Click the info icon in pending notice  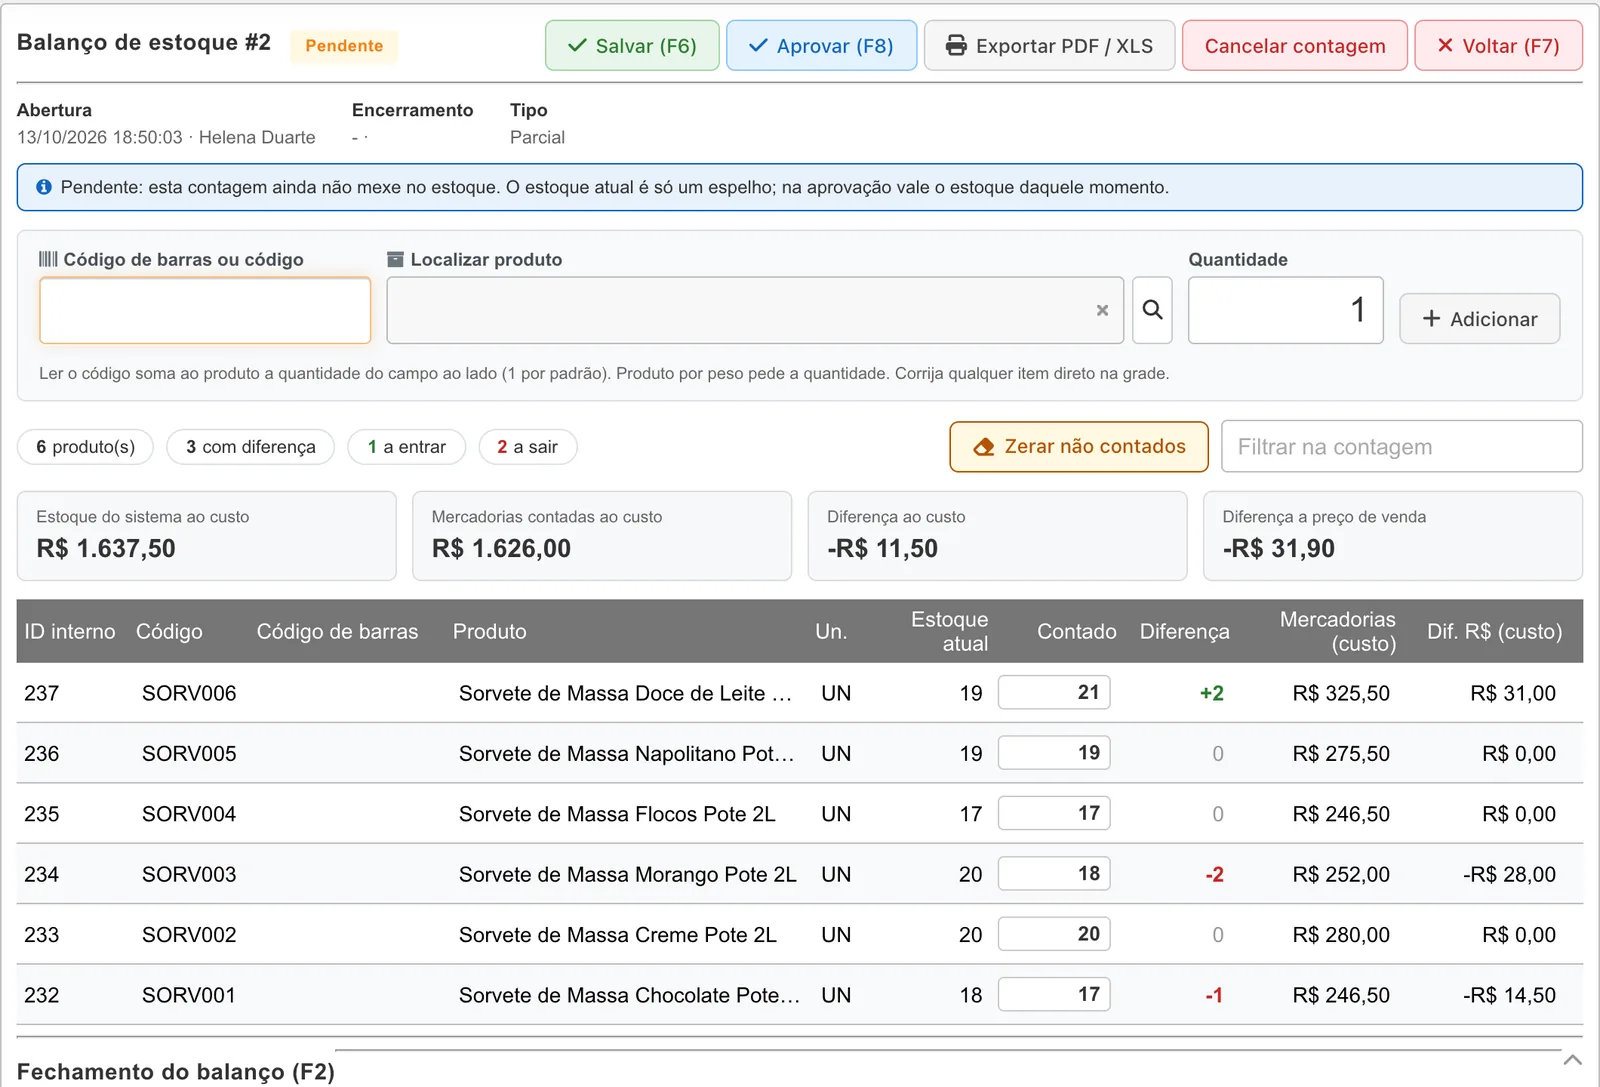(44, 187)
